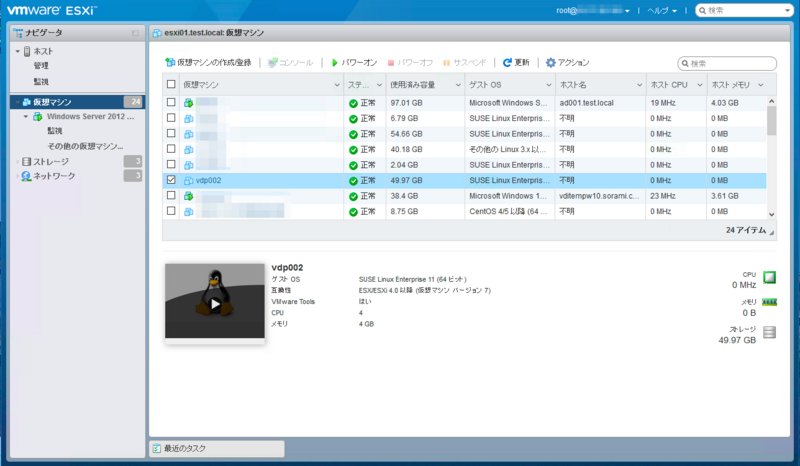Click the top global search field
The image size is (800, 466).
coord(744,10)
